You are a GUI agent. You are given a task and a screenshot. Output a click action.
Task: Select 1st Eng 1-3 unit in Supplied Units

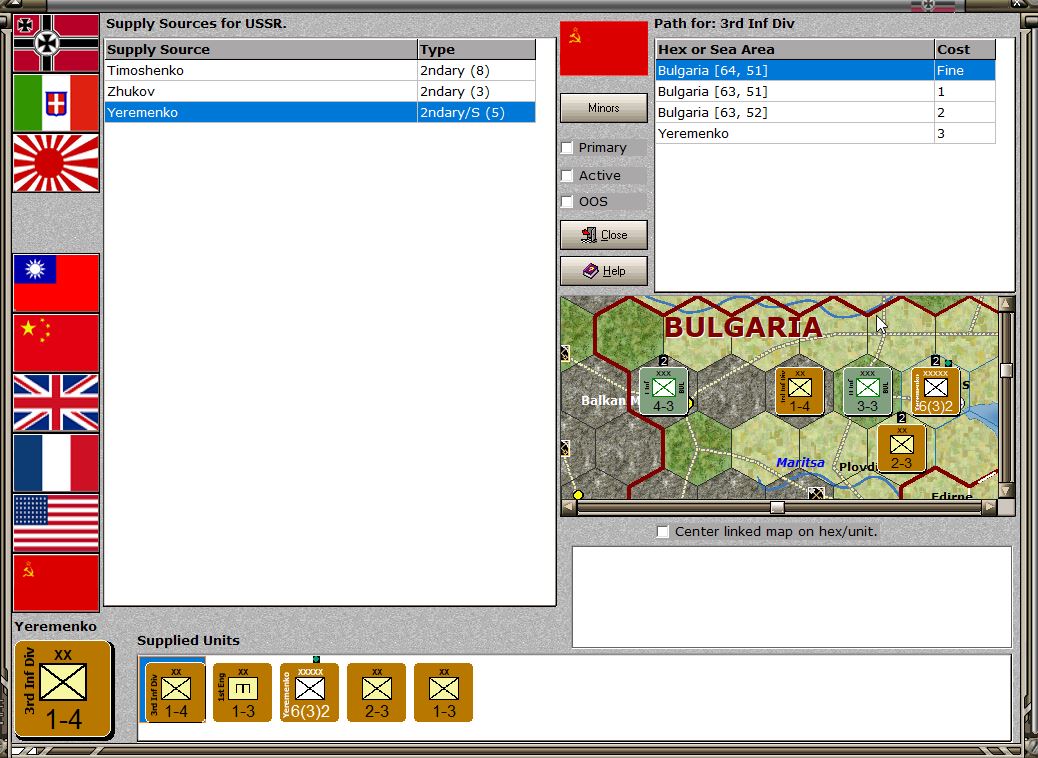[242, 692]
